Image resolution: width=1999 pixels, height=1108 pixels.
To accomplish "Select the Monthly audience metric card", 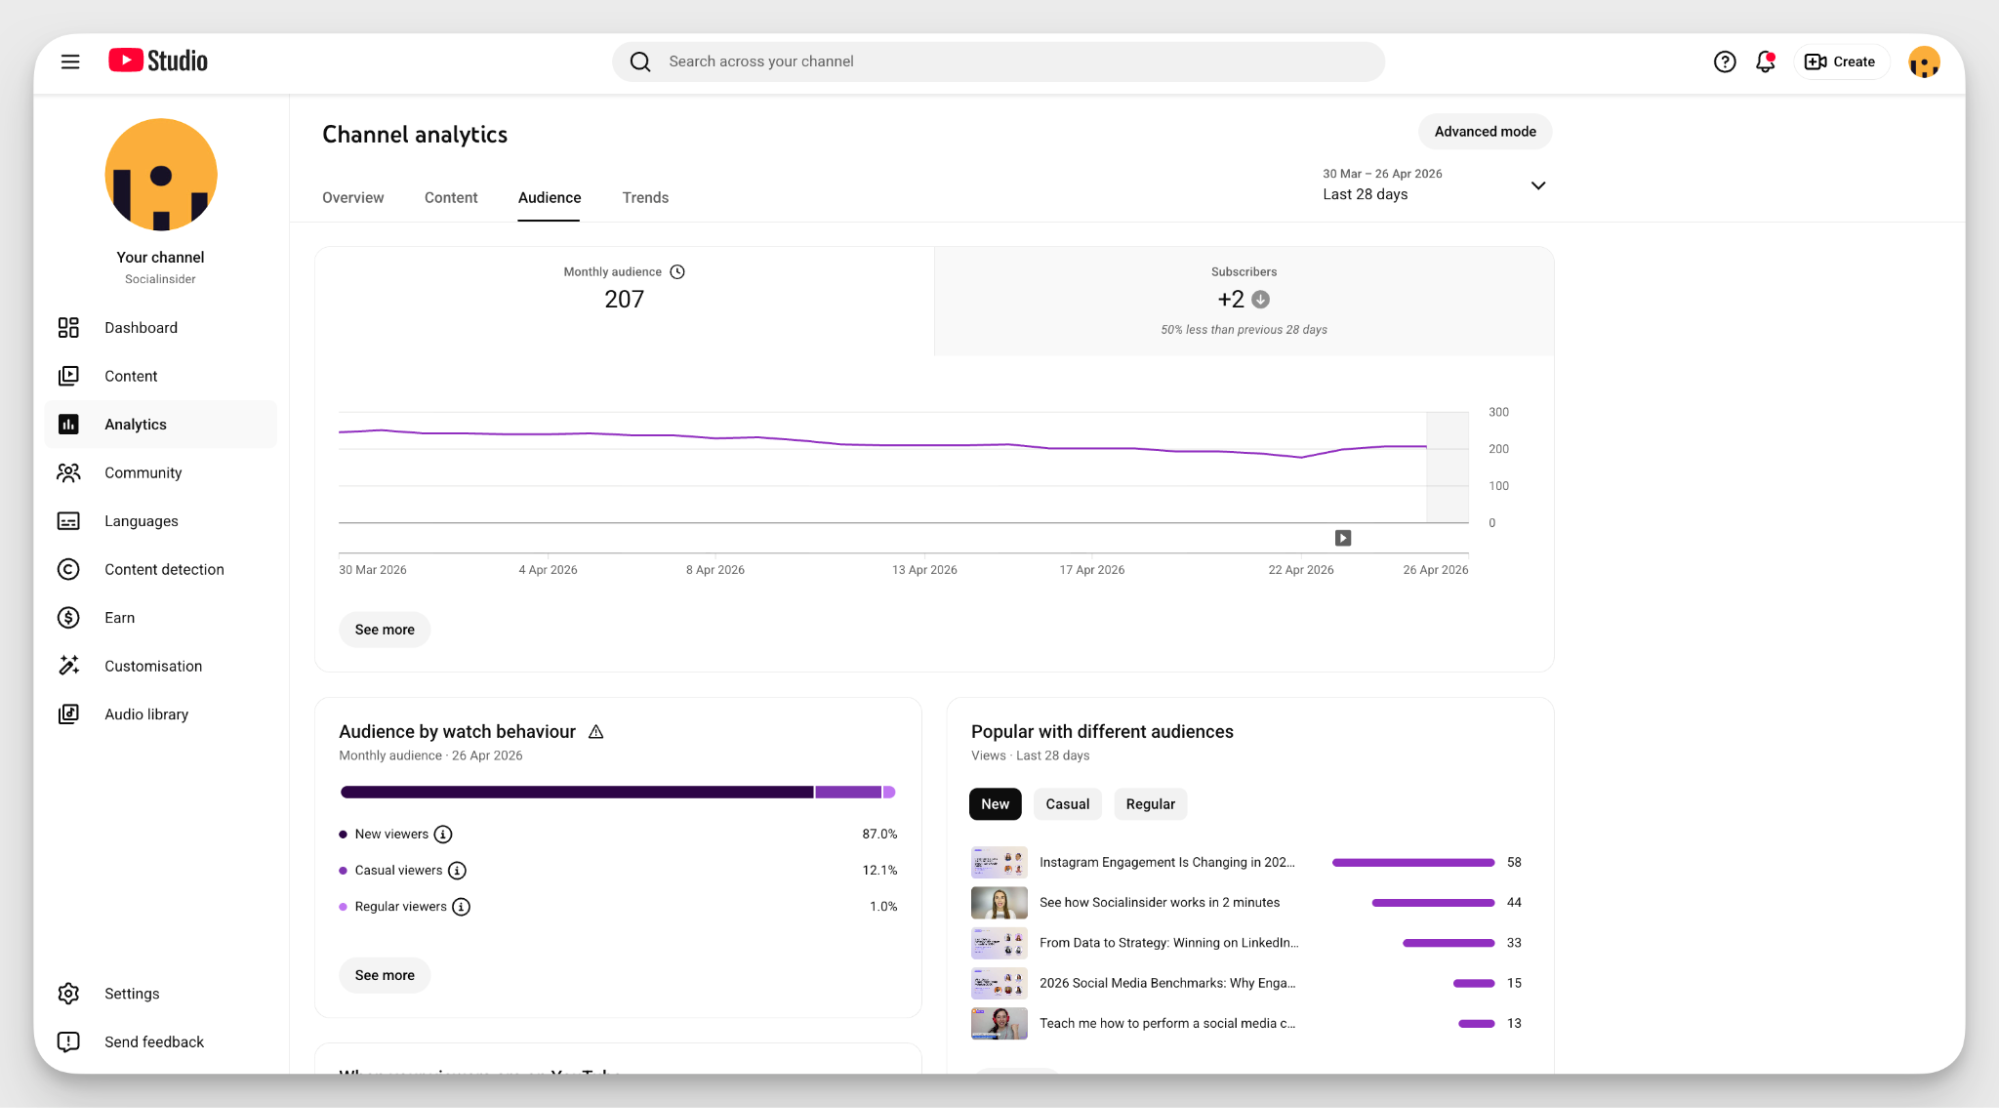I will 624,300.
